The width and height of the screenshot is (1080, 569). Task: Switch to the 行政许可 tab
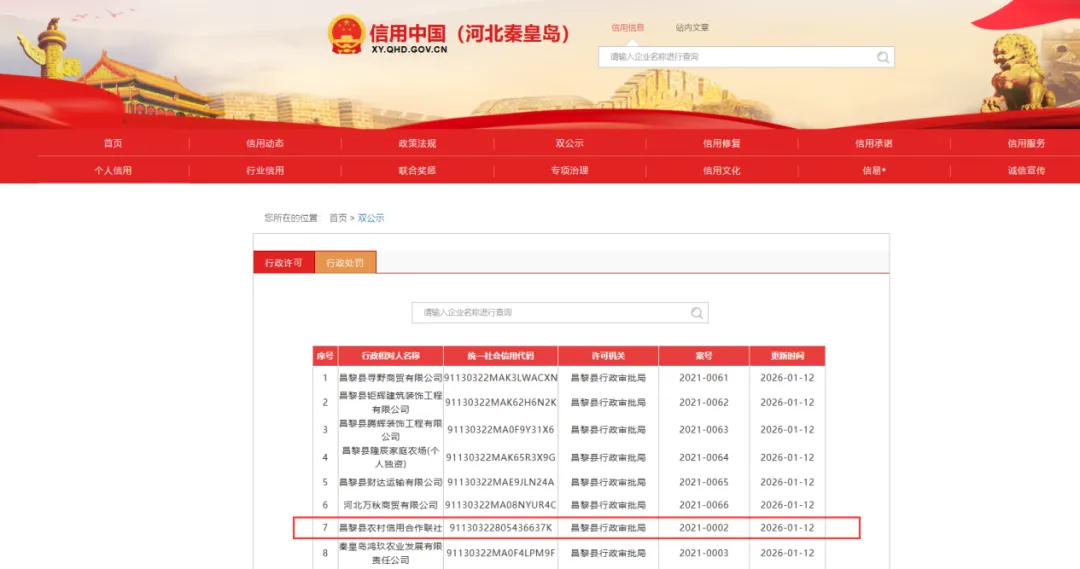coord(284,262)
